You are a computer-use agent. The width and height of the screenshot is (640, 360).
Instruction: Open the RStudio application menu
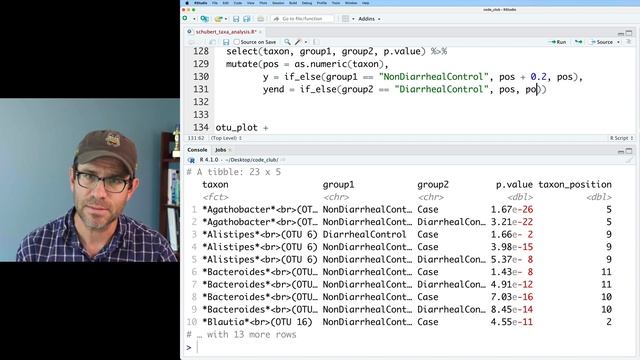pos(201,3)
